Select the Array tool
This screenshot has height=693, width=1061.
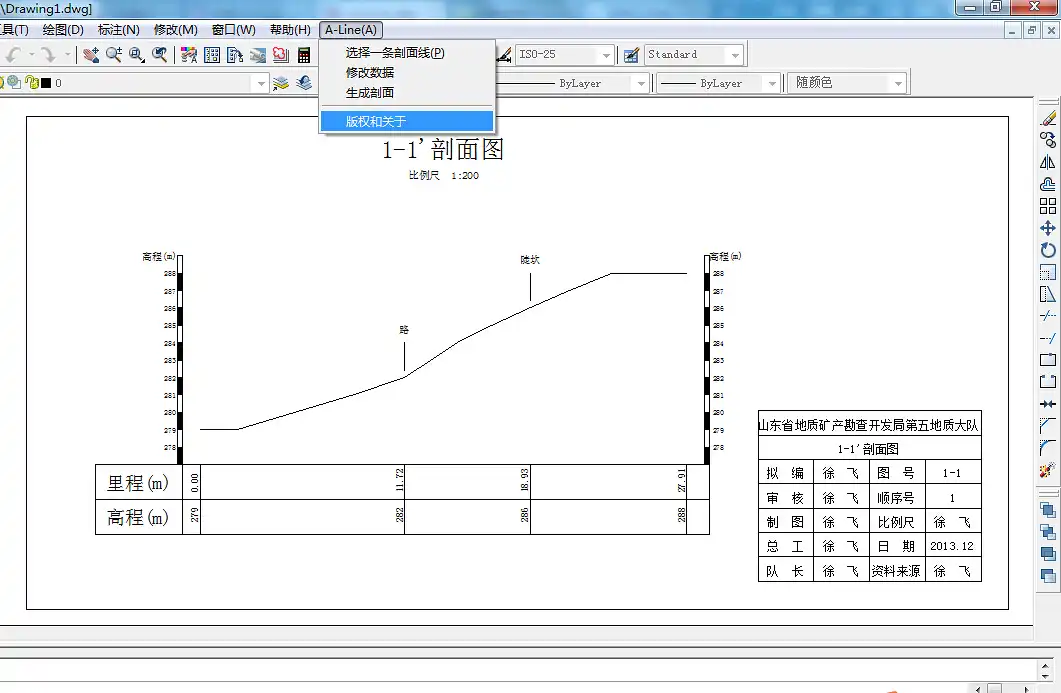click(x=1048, y=206)
